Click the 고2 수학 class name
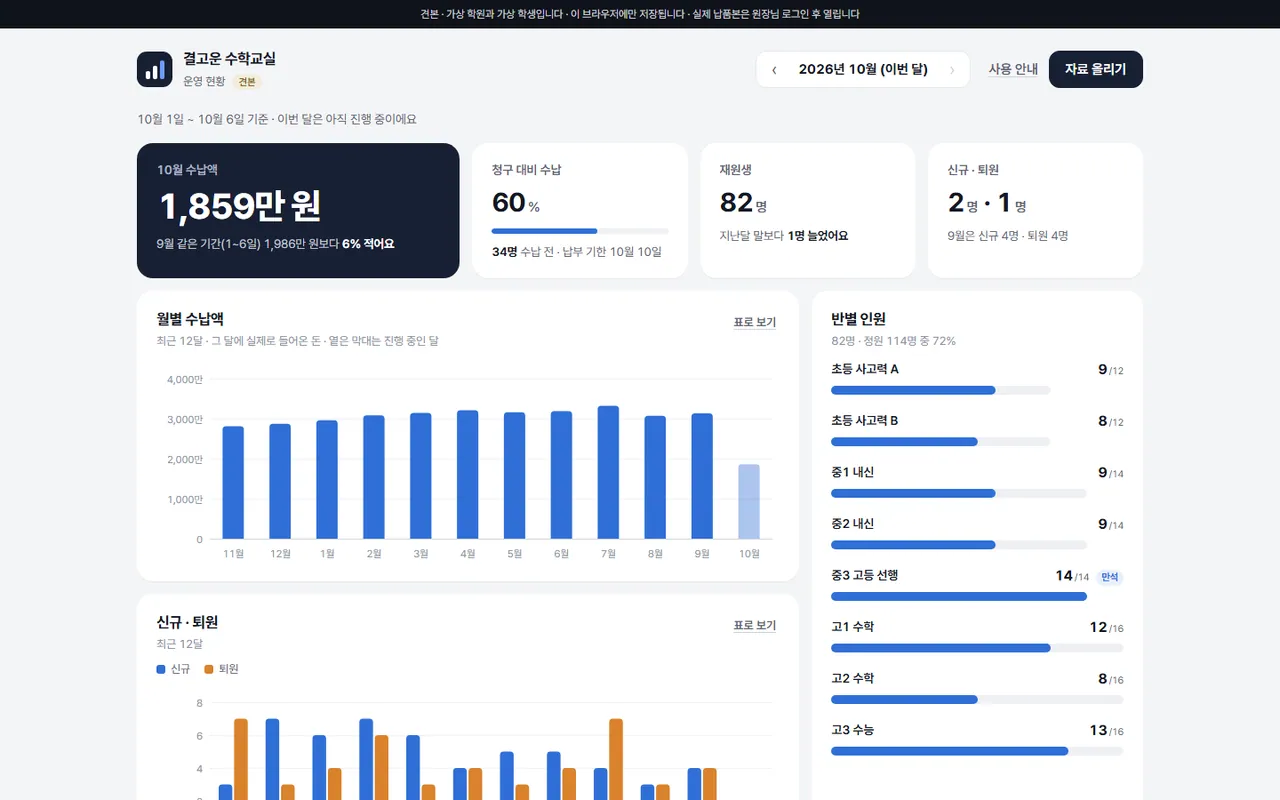The height and width of the screenshot is (800, 1280). click(x=853, y=678)
